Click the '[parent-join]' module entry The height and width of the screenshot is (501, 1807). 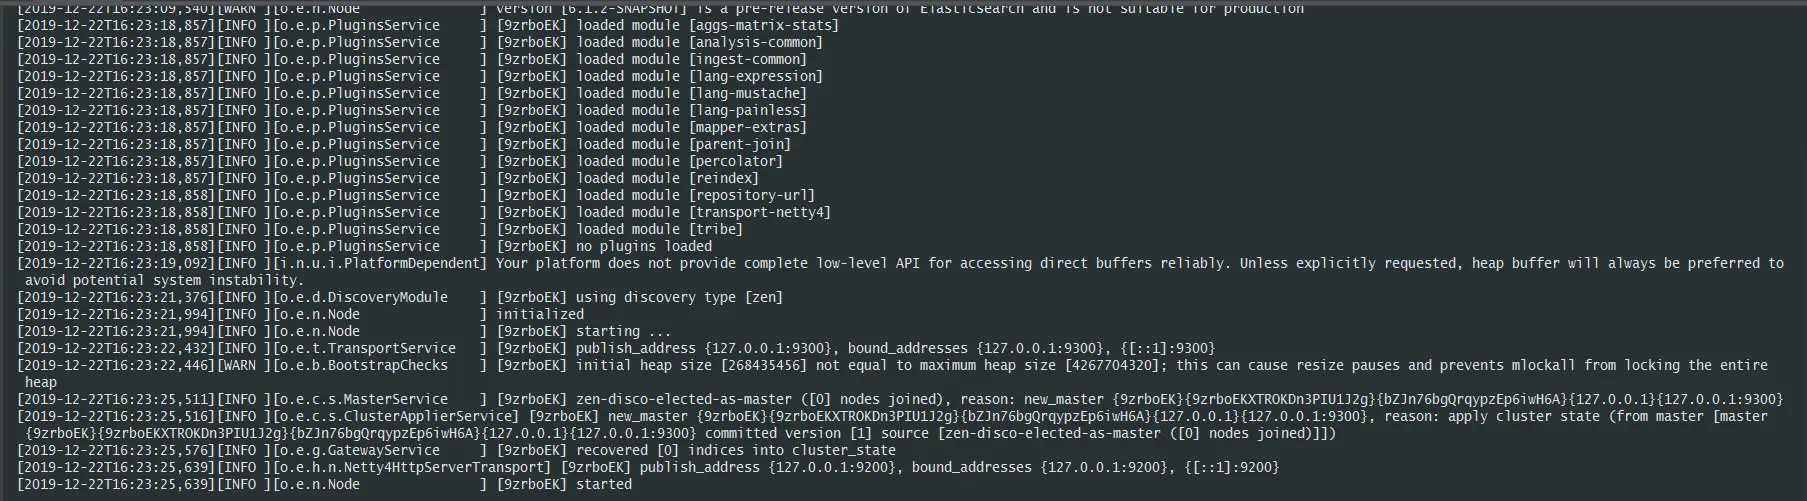740,145
